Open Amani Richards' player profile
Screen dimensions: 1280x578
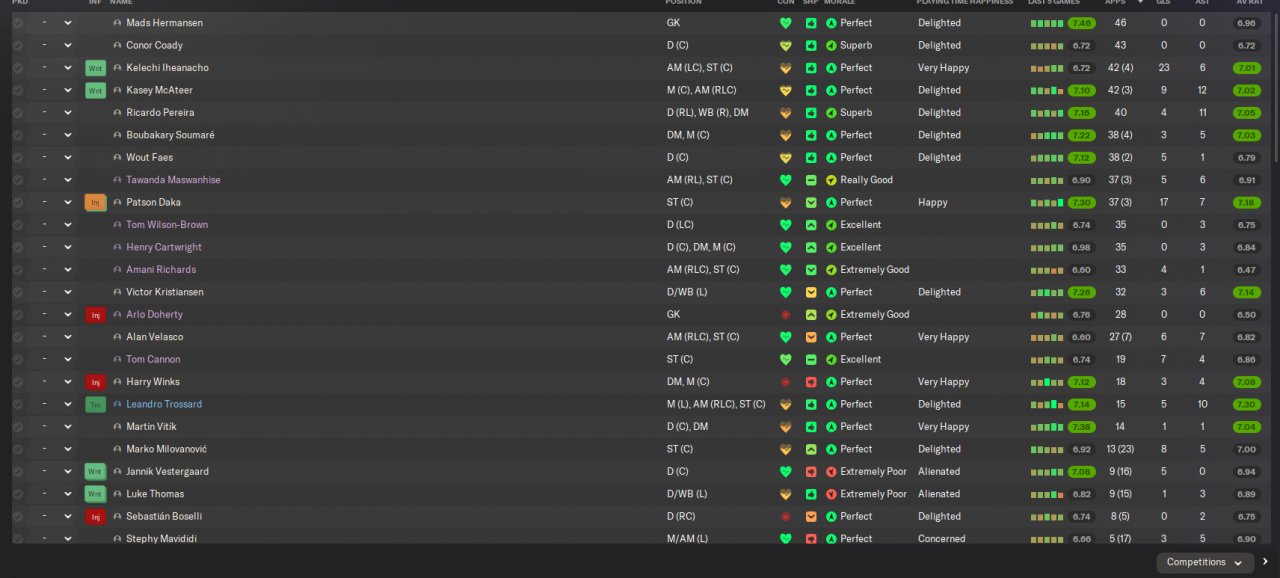(161, 270)
